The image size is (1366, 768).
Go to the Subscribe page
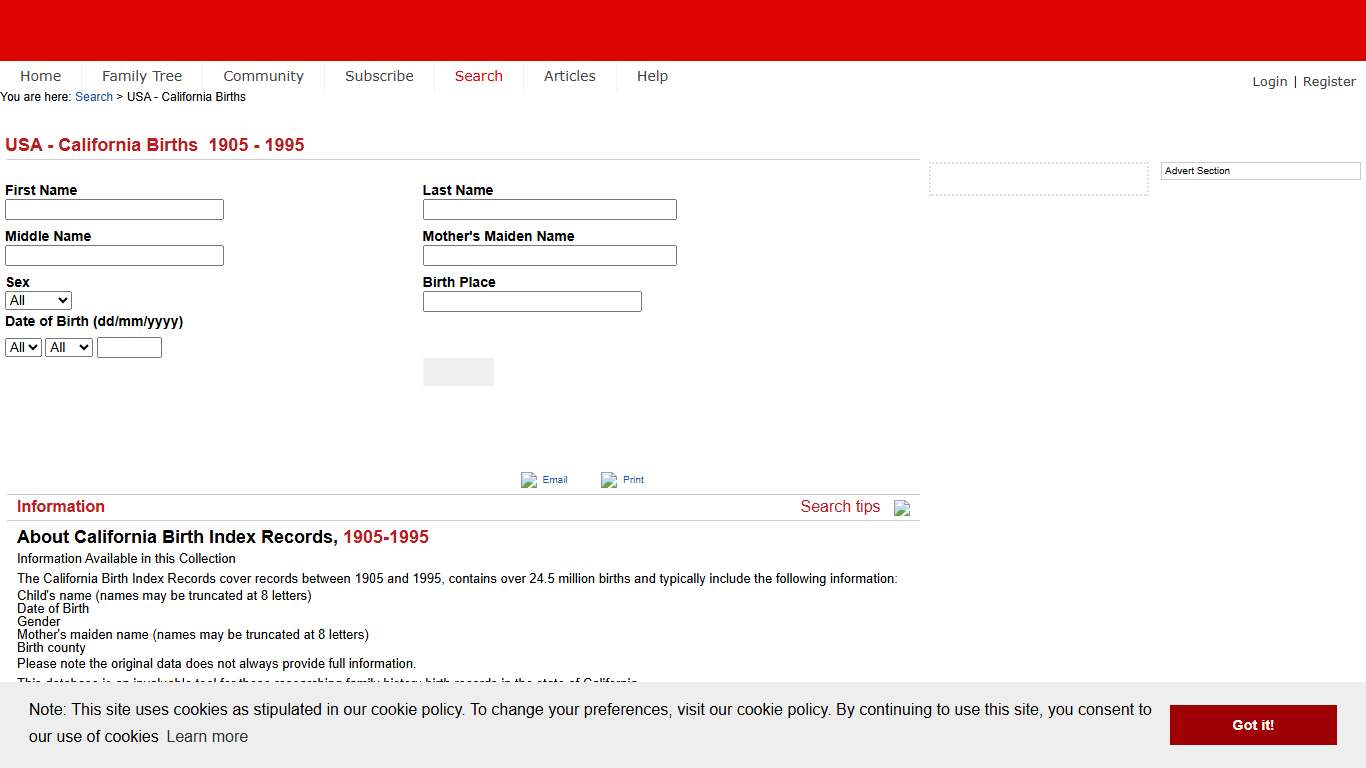pyautogui.click(x=379, y=76)
